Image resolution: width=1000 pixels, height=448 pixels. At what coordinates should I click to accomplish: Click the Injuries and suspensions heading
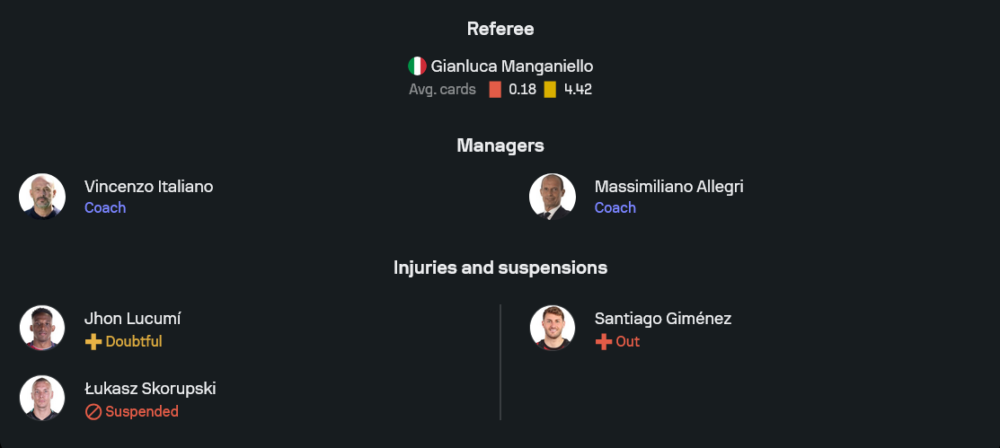point(500,267)
